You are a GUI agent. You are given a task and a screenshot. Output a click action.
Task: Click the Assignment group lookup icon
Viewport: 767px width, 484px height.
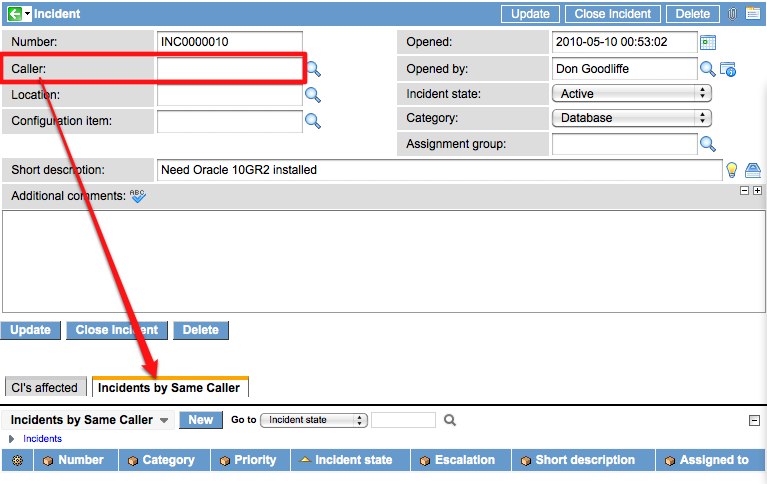(708, 144)
